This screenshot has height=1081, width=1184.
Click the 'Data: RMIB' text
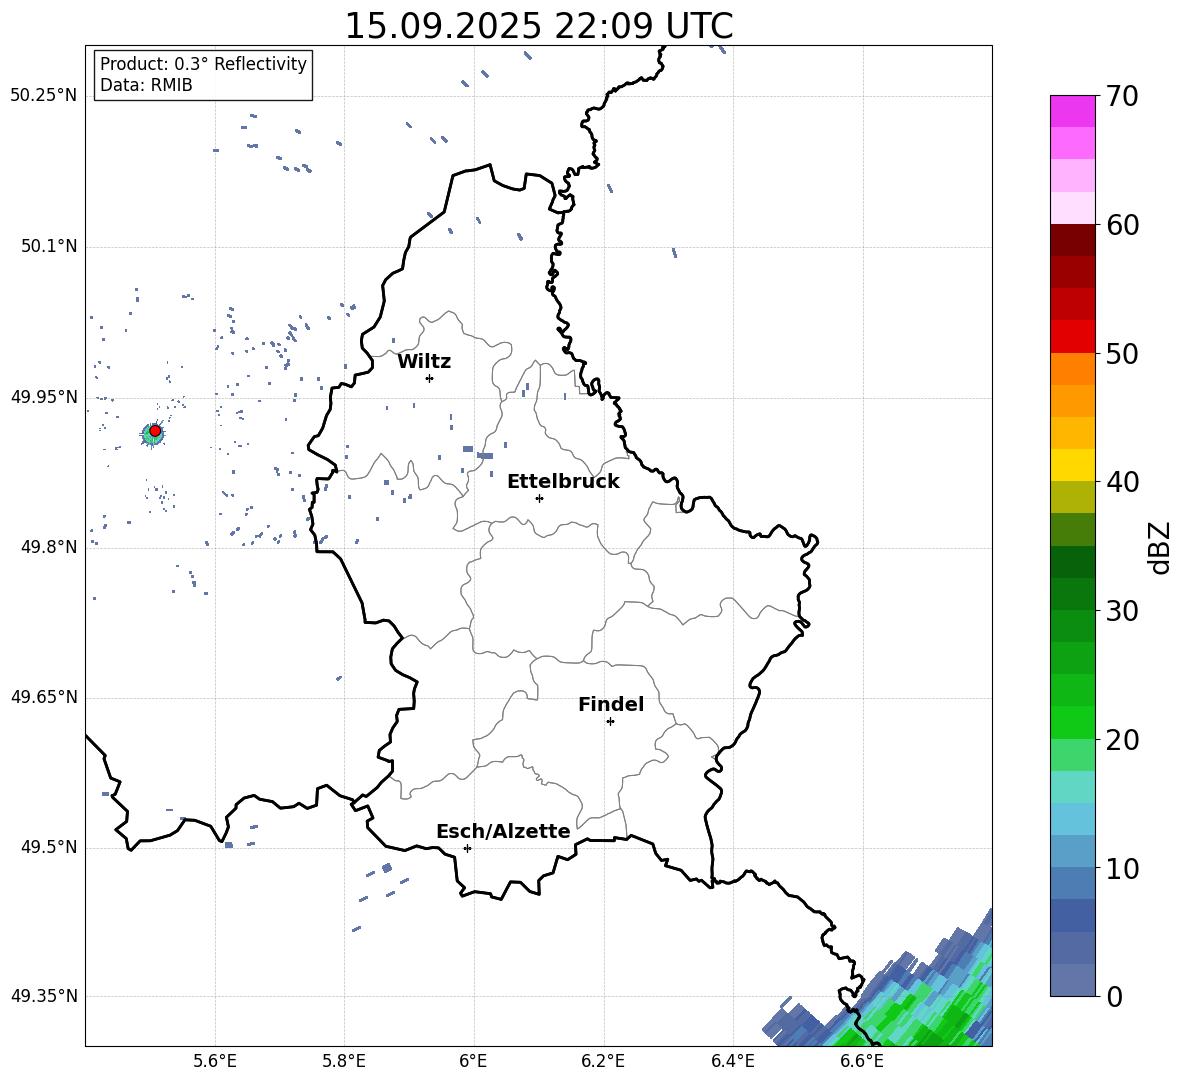point(146,85)
